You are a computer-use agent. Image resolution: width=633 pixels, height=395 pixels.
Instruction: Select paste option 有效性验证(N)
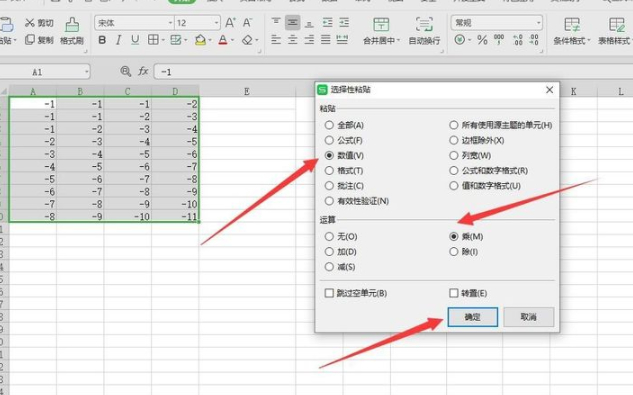[x=356, y=201]
